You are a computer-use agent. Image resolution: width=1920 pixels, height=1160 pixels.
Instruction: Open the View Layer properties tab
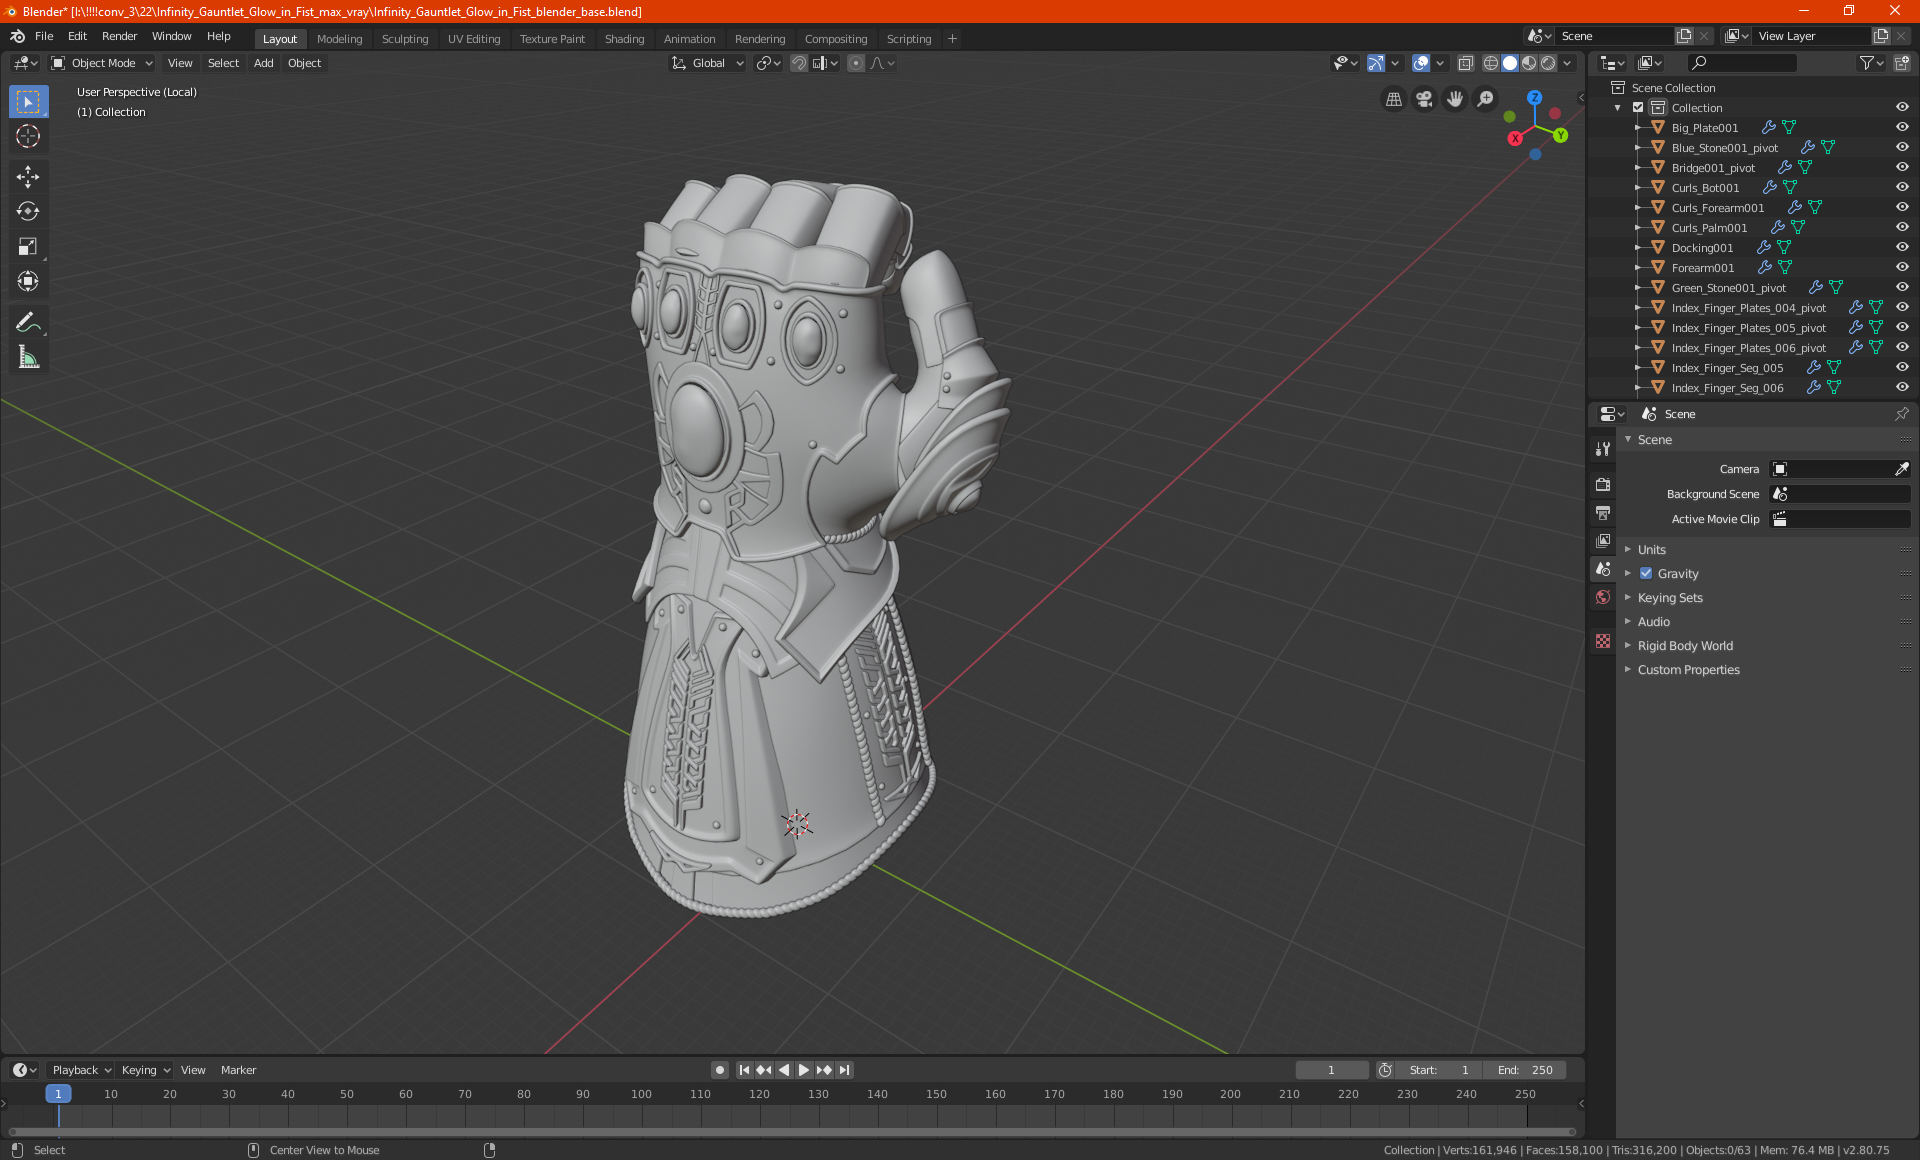[1603, 541]
